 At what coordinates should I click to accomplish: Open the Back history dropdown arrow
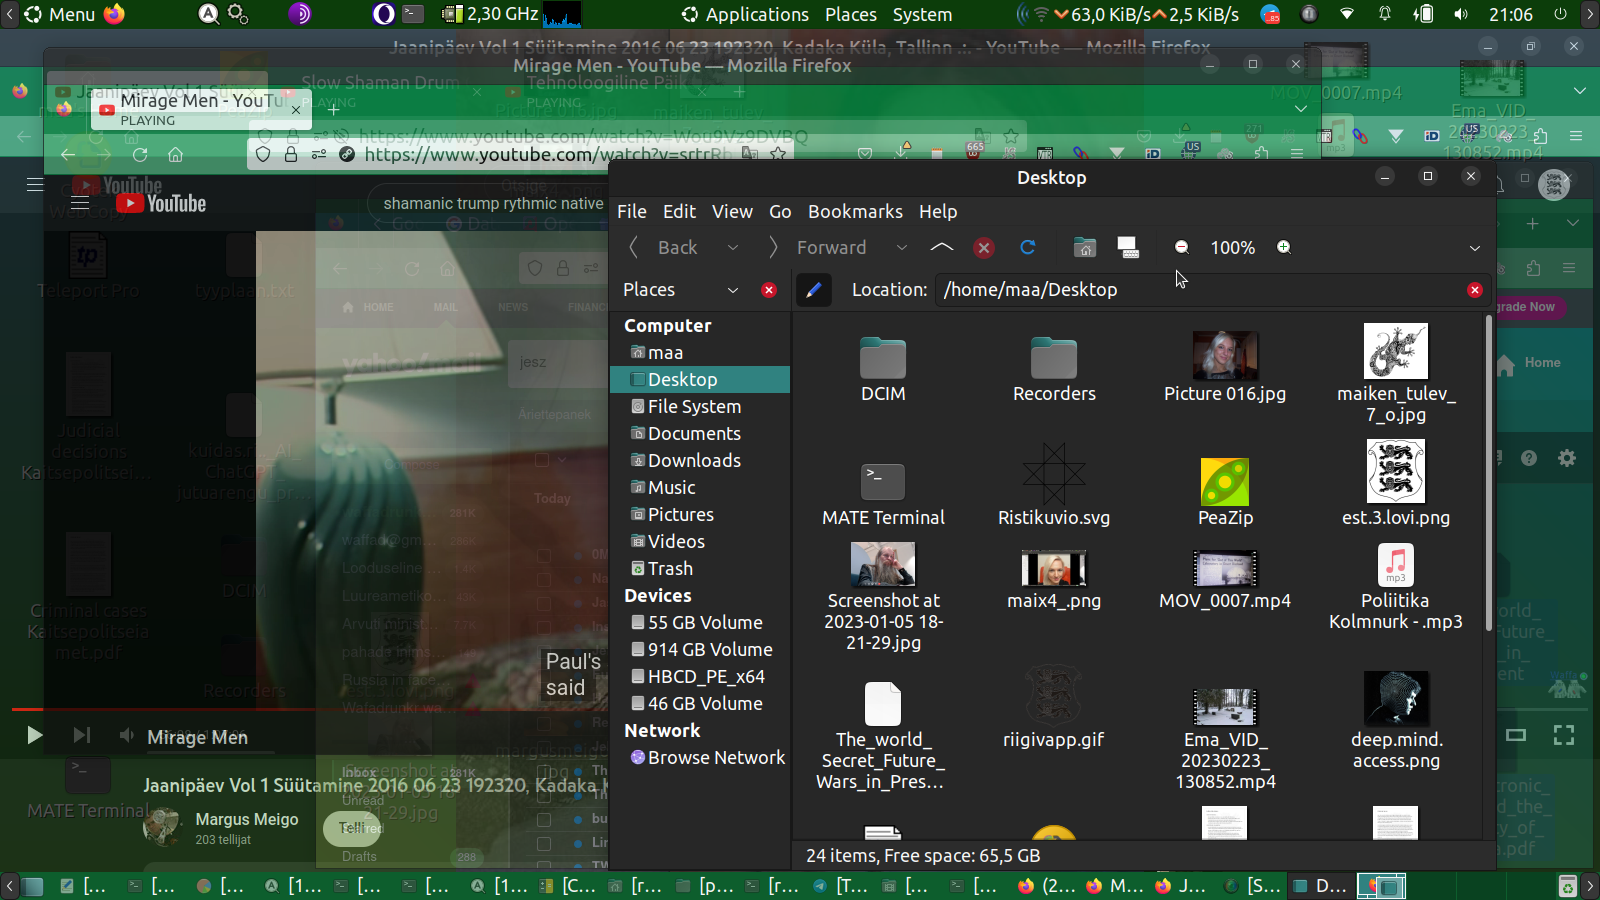733,247
